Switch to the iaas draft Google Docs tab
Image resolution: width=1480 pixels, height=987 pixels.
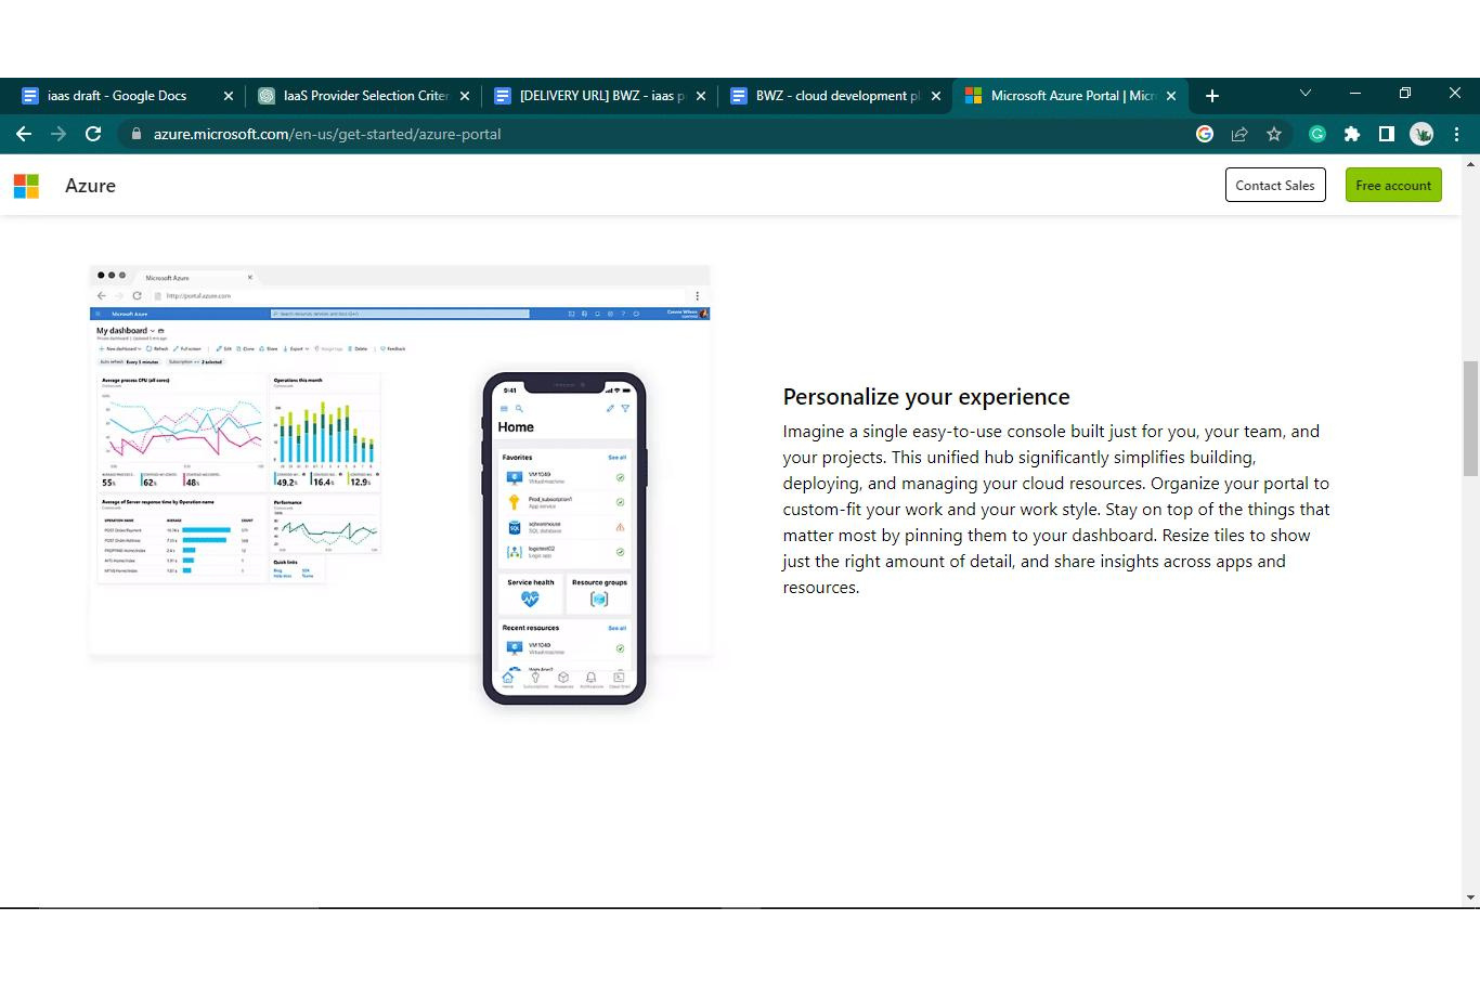tap(115, 95)
